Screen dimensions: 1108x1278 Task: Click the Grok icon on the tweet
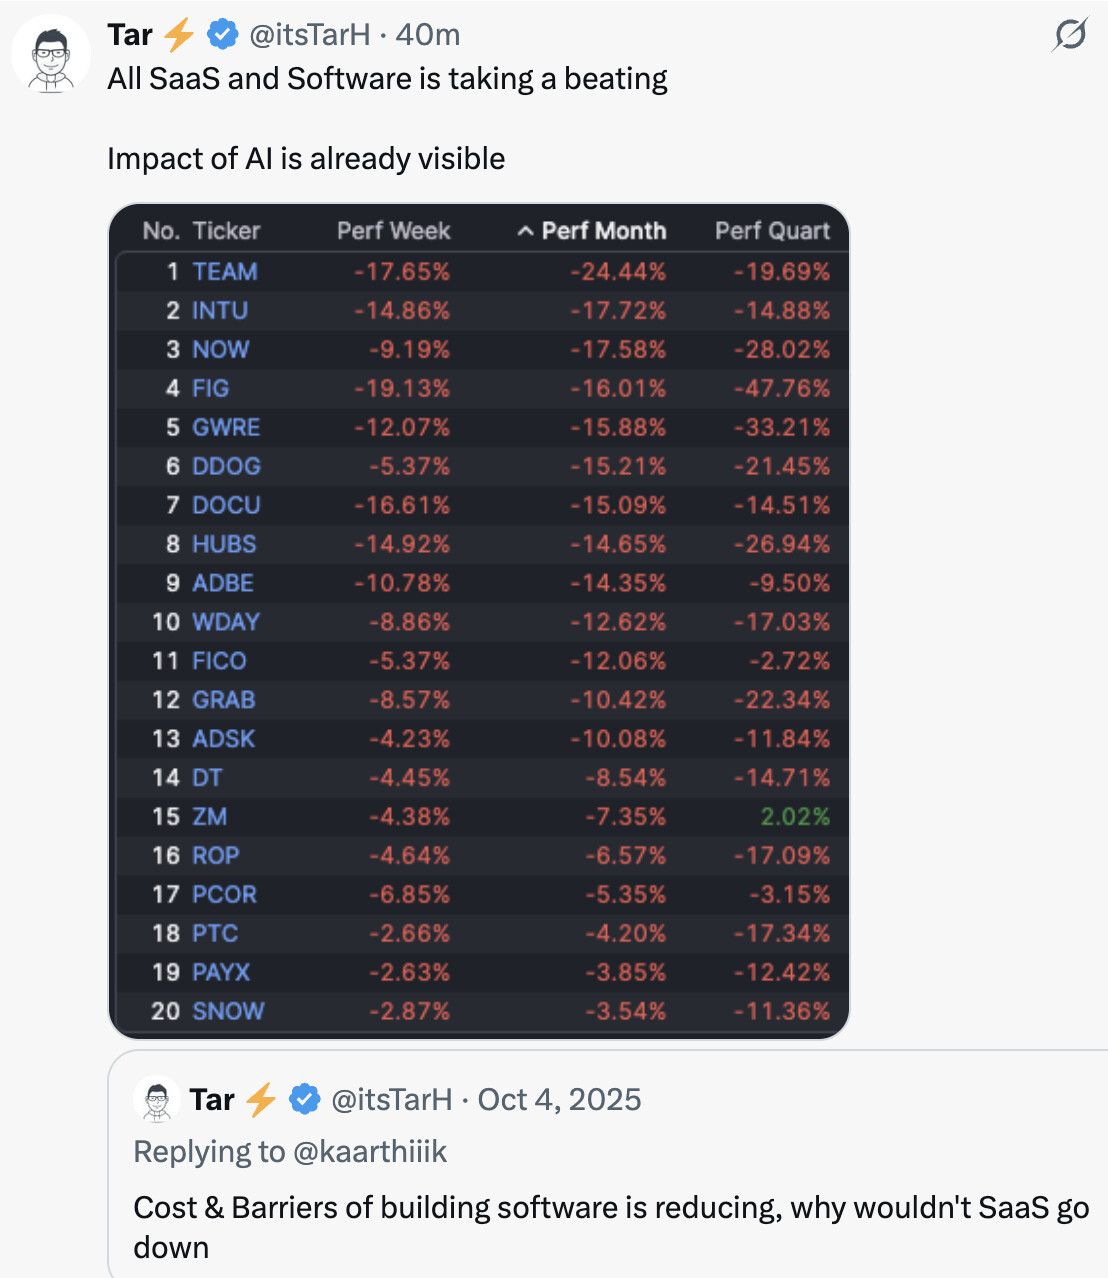tap(1070, 35)
